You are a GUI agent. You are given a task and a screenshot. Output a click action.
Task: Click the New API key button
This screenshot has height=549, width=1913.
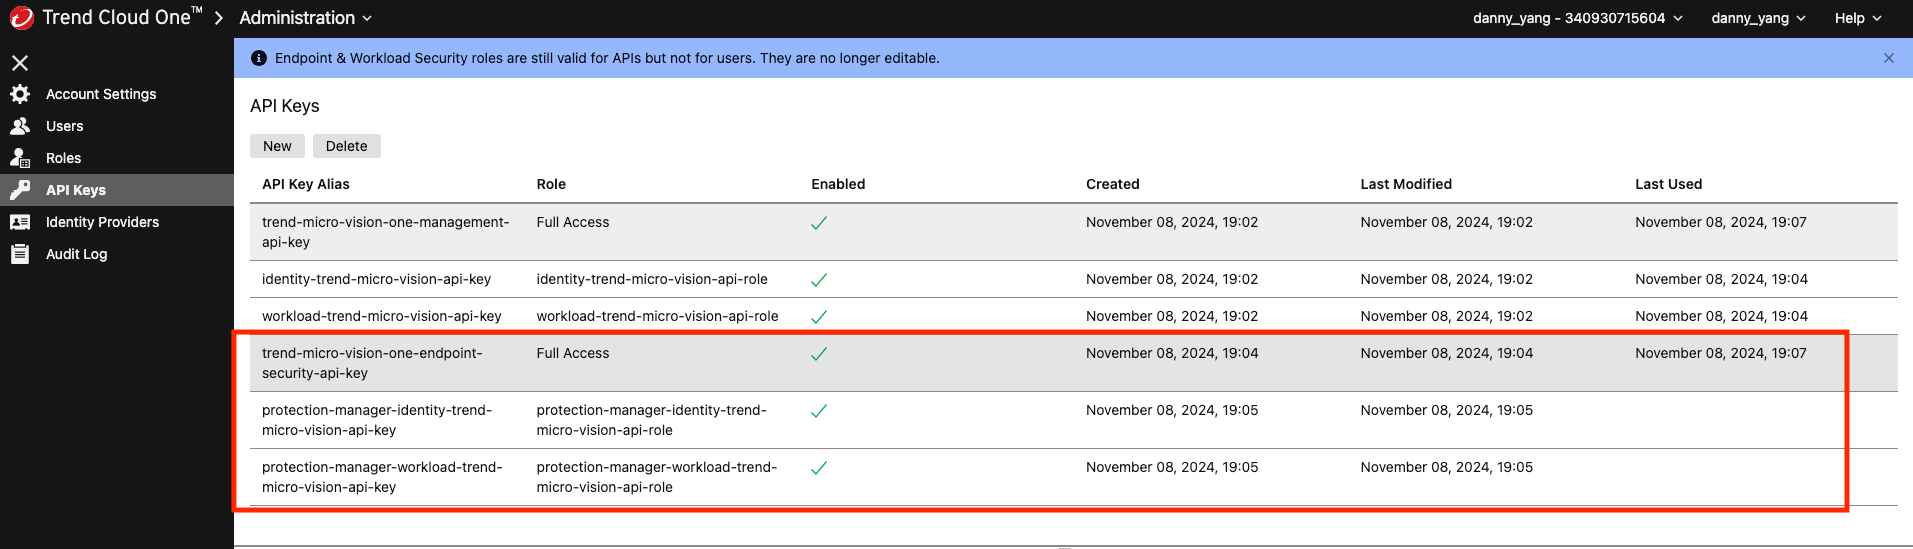277,146
